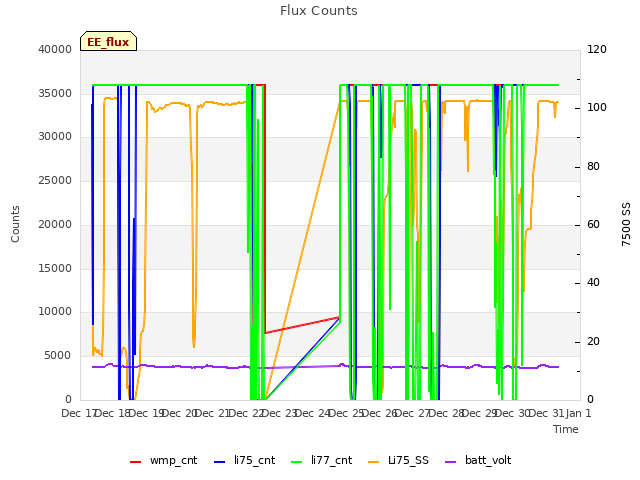Click the purple batt_volt legend swatch
Image resolution: width=640 pixels, height=480 pixels.
pos(450,462)
